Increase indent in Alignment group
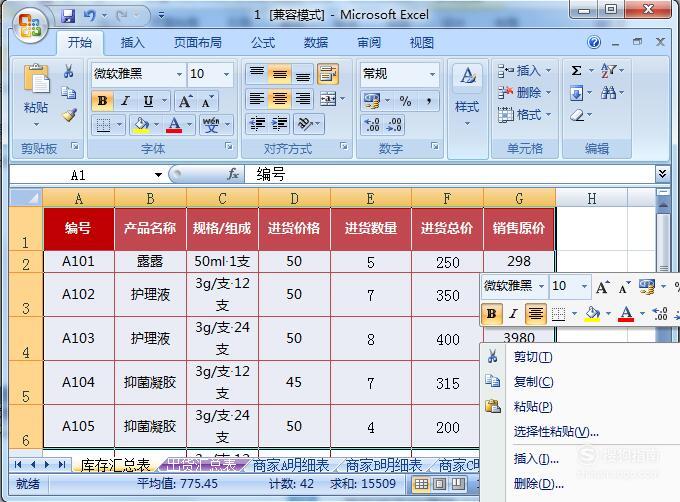The height and width of the screenshot is (502, 680). [x=280, y=124]
